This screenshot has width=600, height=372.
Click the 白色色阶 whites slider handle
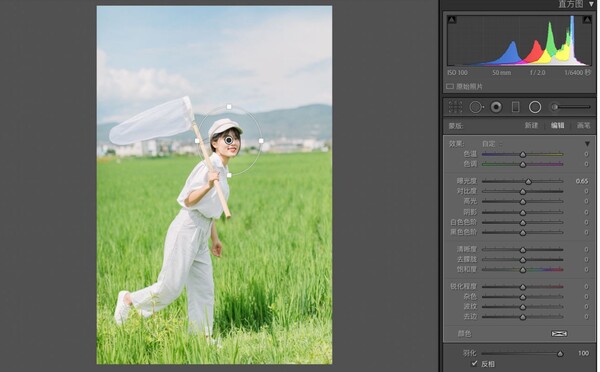coord(523,222)
